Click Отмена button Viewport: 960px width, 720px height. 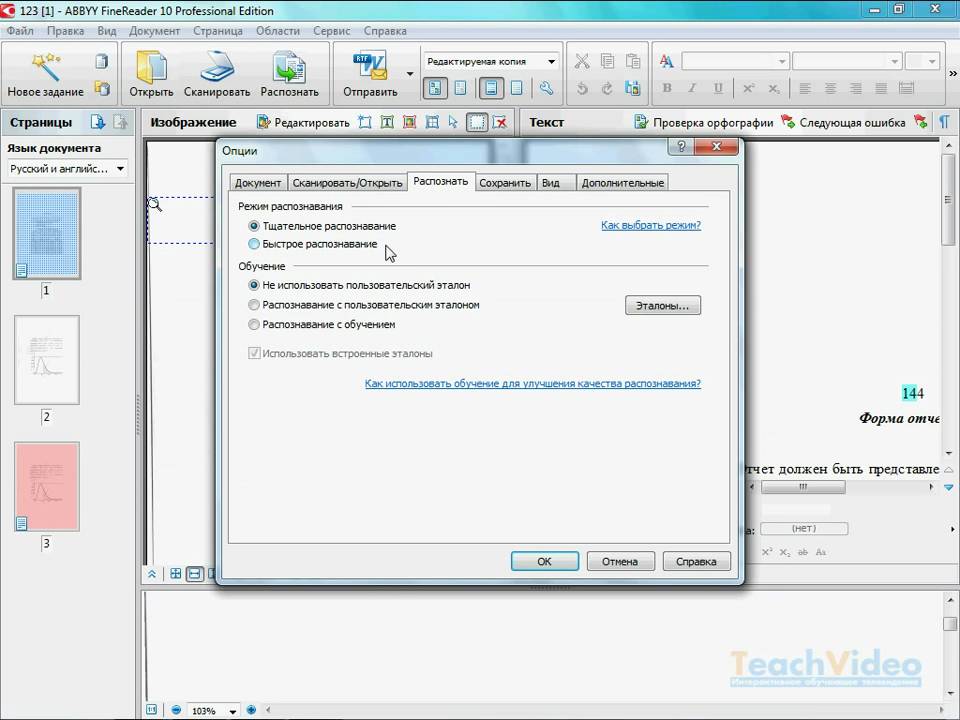(x=620, y=561)
